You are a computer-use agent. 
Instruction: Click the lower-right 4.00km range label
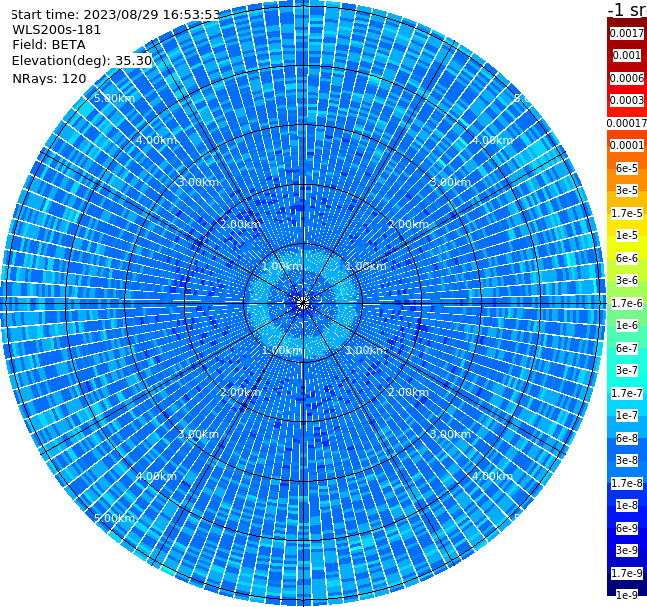click(493, 476)
